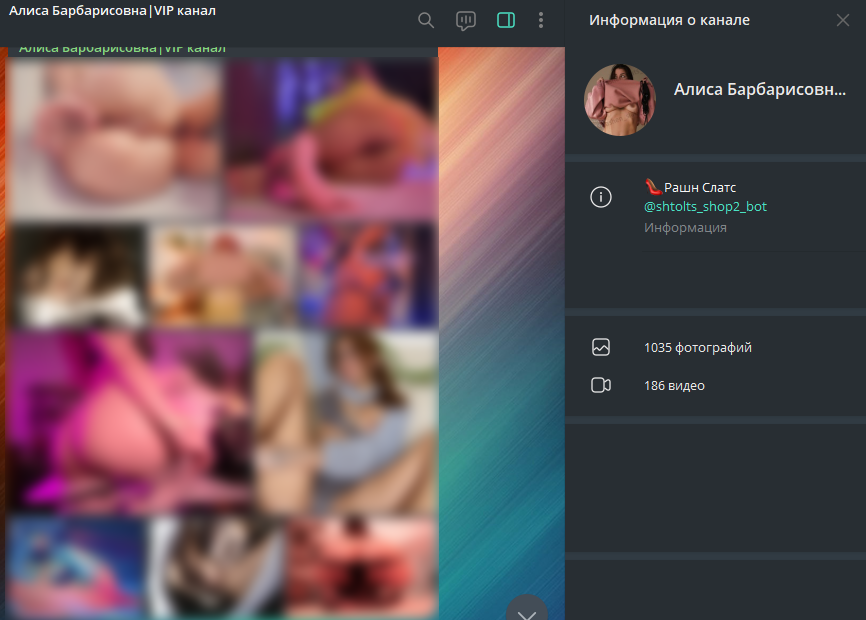Click the video camera icon beside 186 видео

(x=600, y=386)
